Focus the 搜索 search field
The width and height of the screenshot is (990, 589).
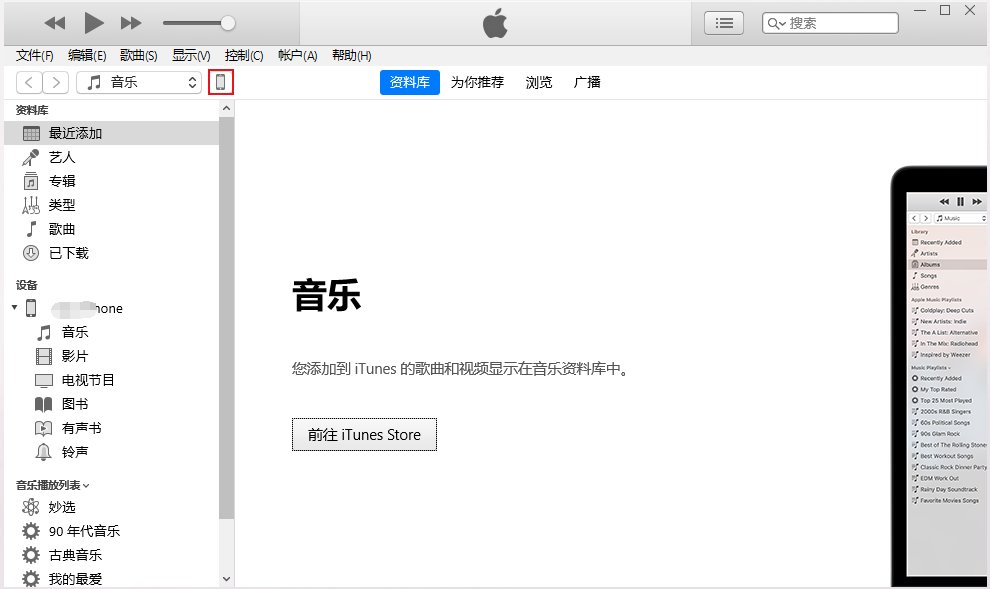coord(830,23)
